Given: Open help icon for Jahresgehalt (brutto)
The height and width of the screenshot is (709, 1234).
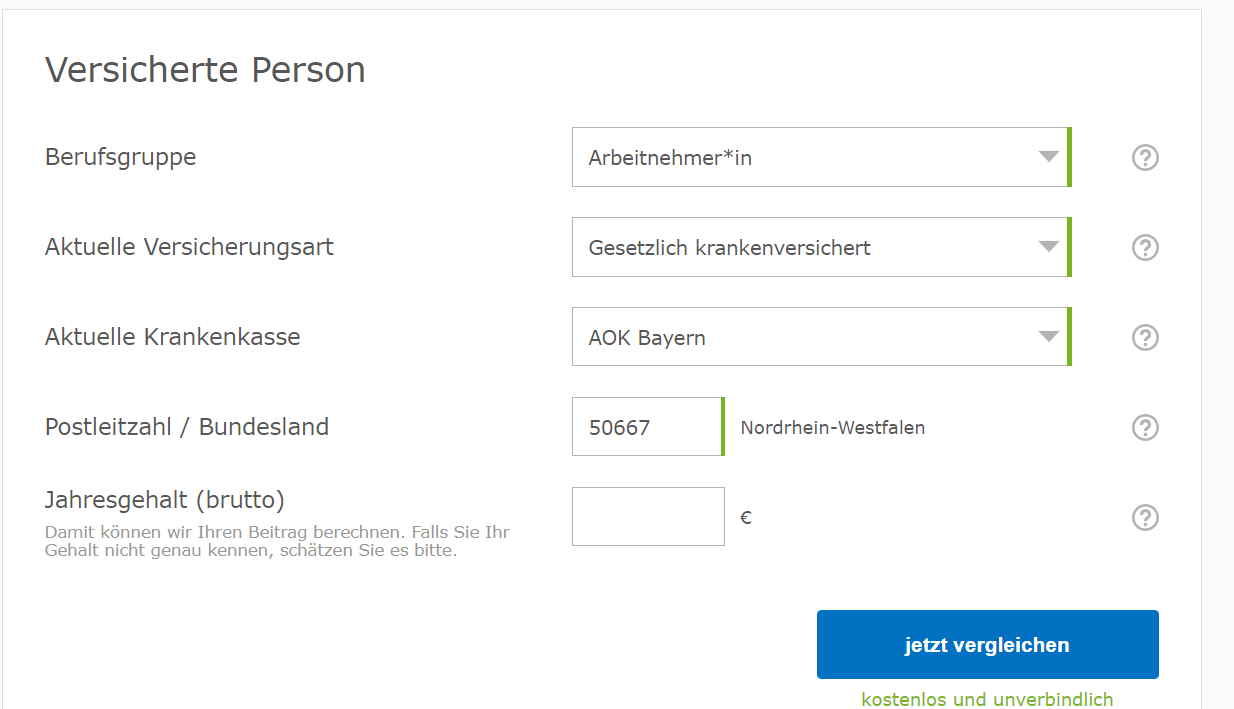Looking at the screenshot, I should 1145,517.
